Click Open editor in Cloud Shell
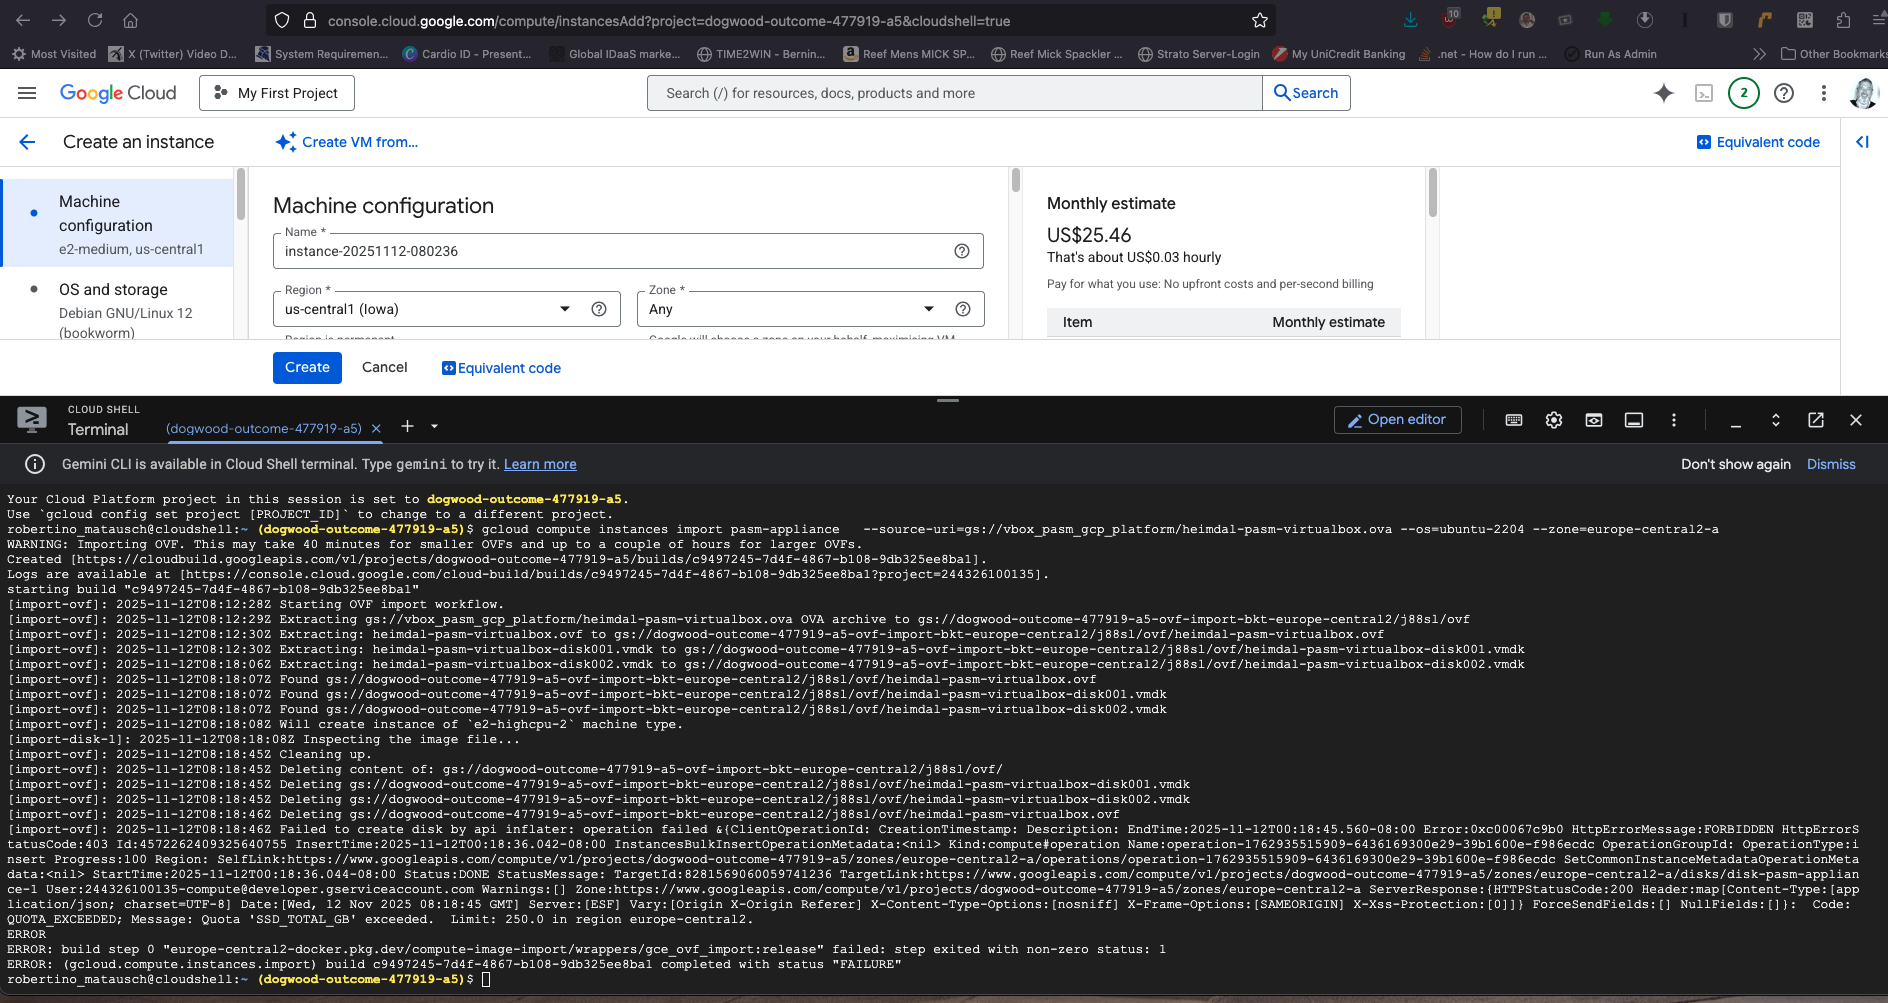Image resolution: width=1888 pixels, height=1003 pixels. [1397, 420]
